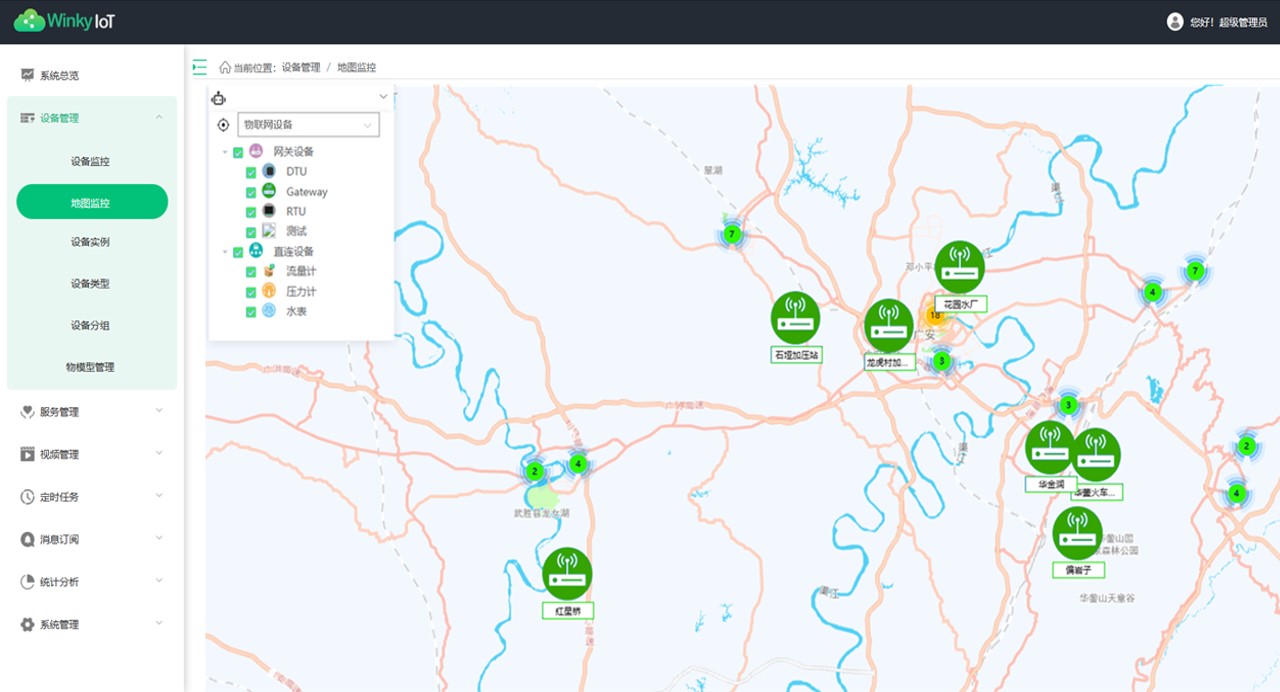Open the 设备分组 submenu item

pos(91,326)
